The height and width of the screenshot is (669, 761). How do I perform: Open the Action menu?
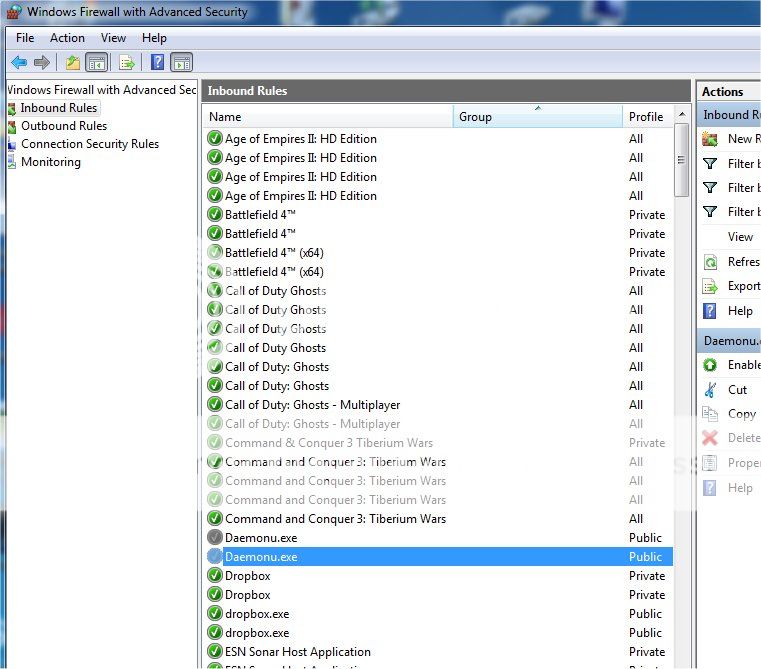pos(67,38)
